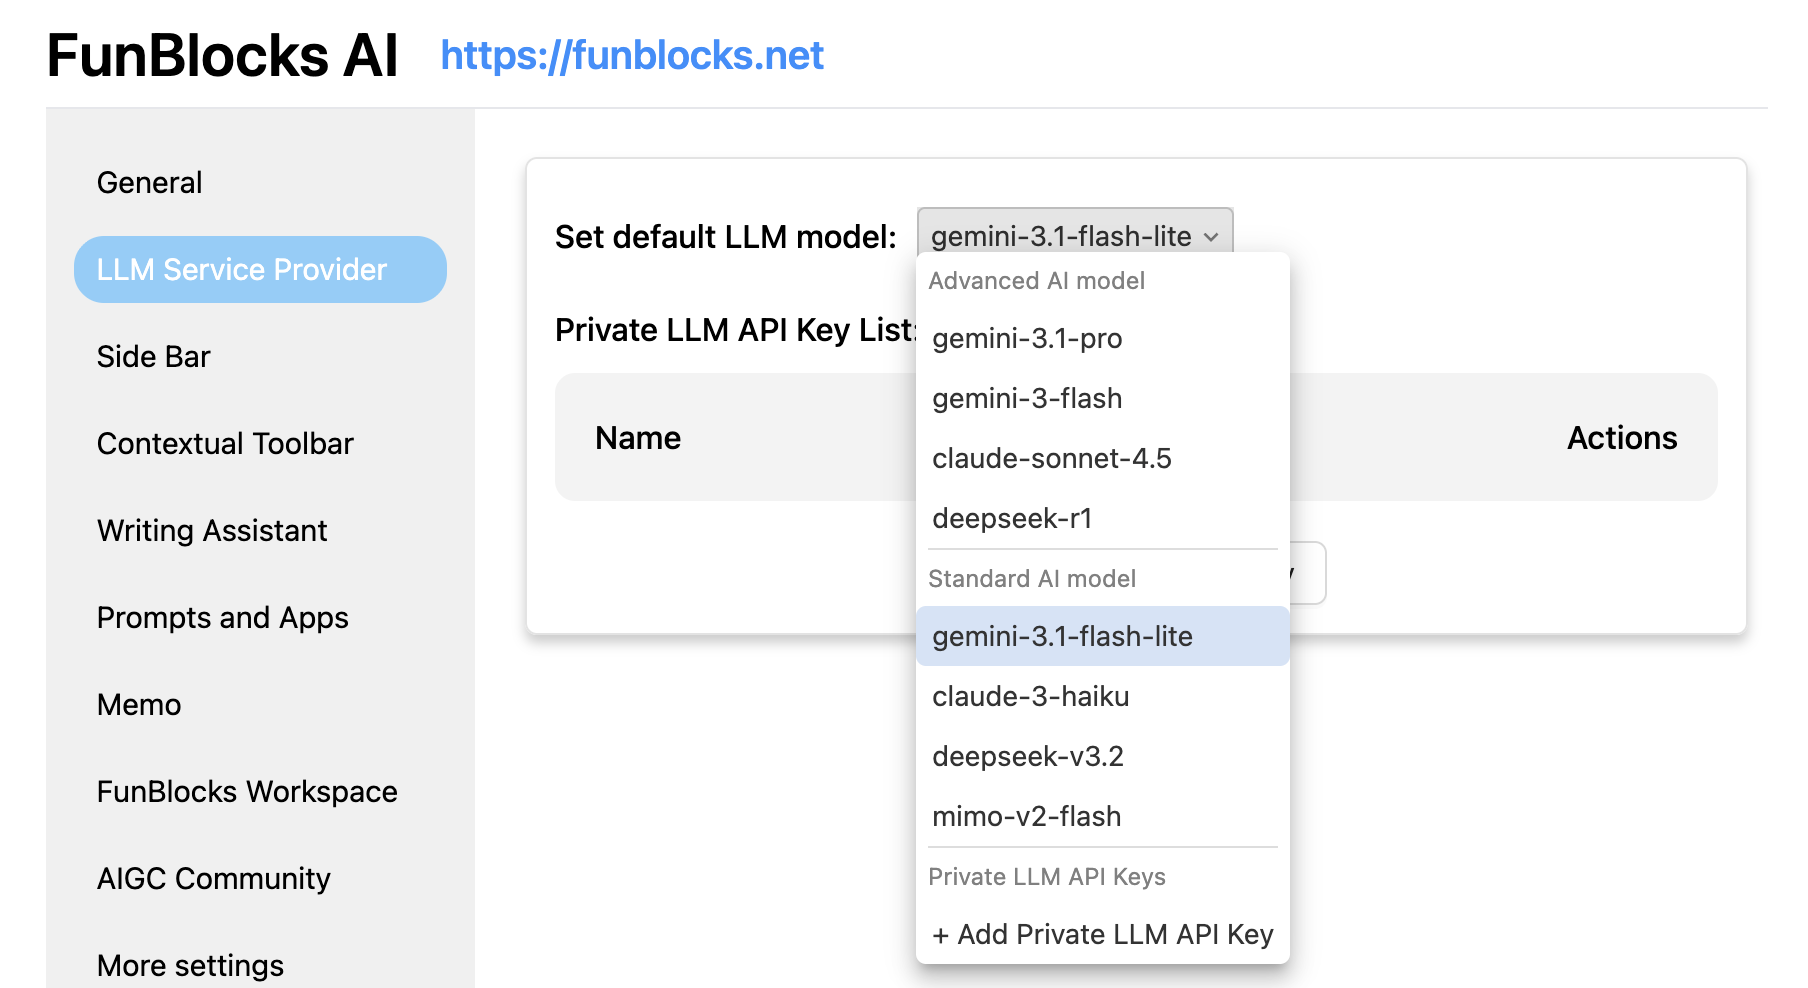Select LLM Service Provider in the sidebar
The image size is (1808, 988).
(x=241, y=268)
